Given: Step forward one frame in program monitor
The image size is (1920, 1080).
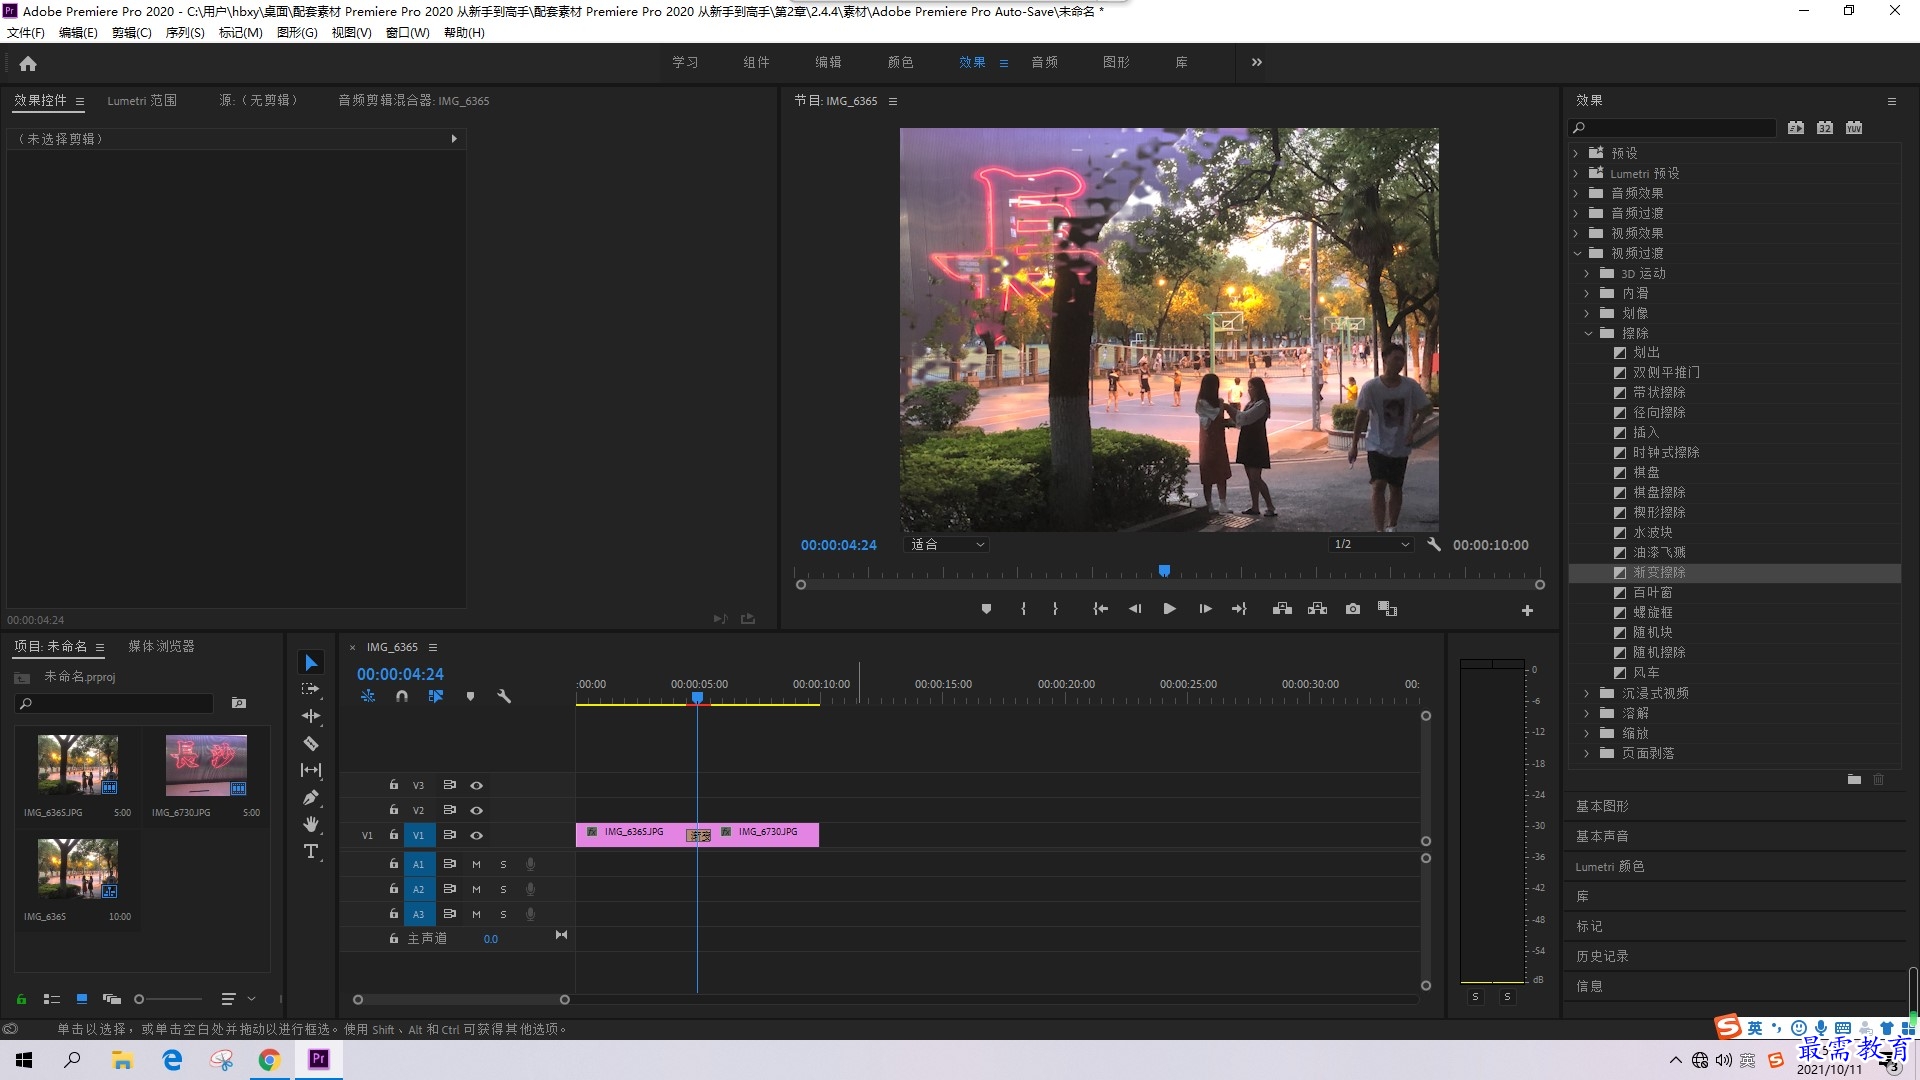Looking at the screenshot, I should click(1205, 609).
